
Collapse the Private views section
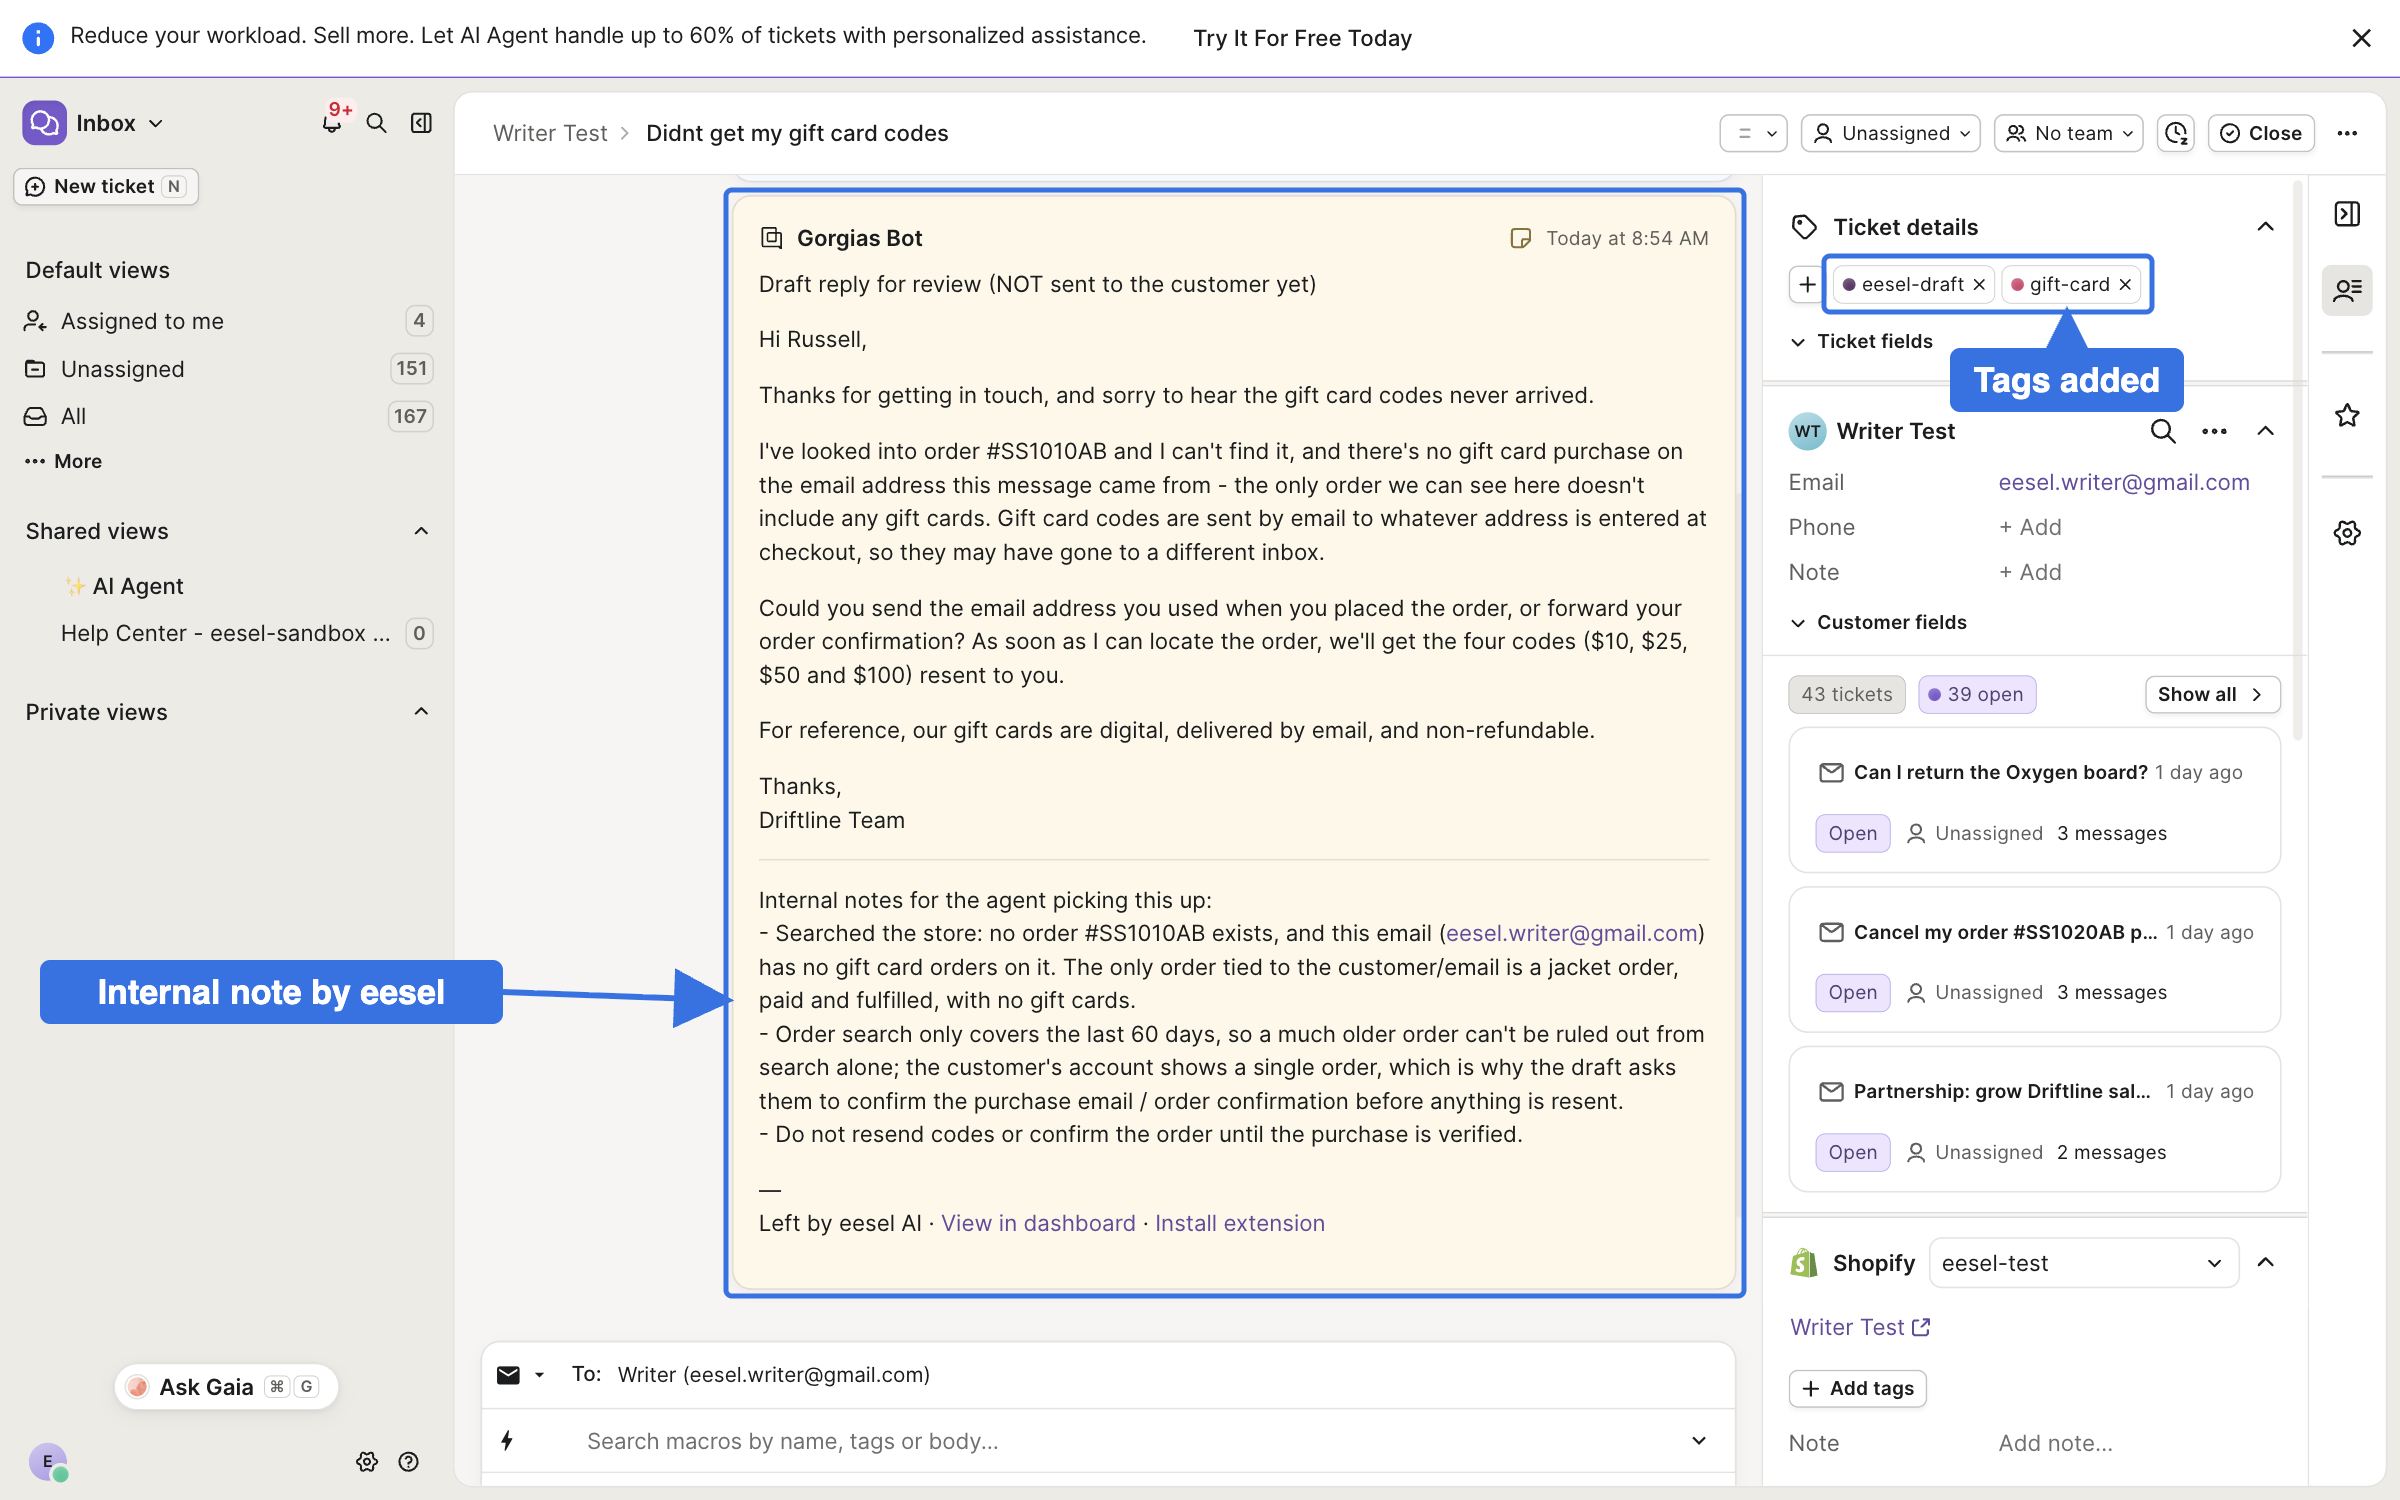(x=421, y=712)
